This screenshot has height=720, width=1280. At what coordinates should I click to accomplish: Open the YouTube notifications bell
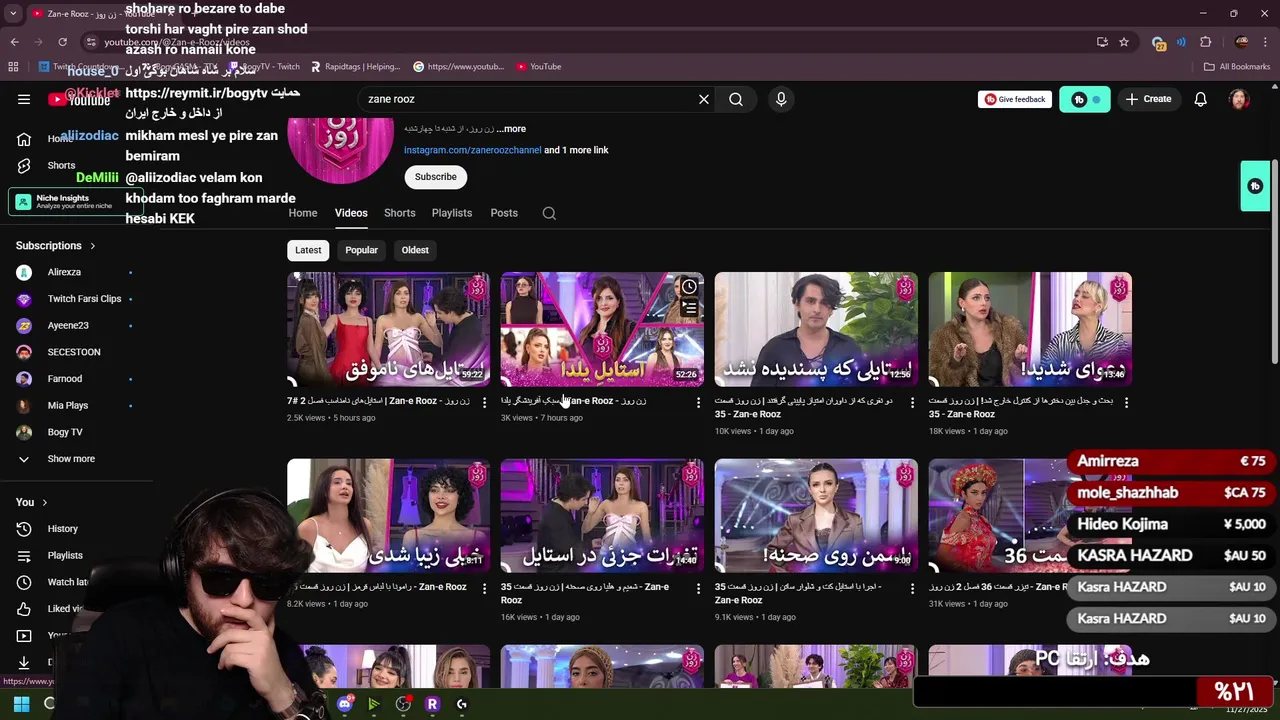click(x=1201, y=99)
